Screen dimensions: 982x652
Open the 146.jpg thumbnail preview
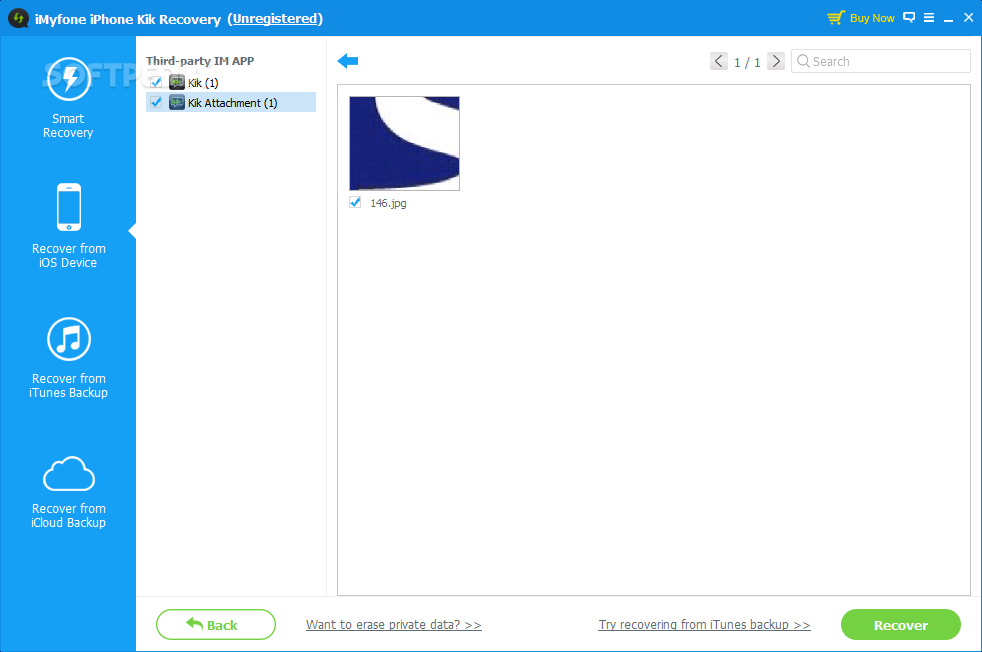404,143
